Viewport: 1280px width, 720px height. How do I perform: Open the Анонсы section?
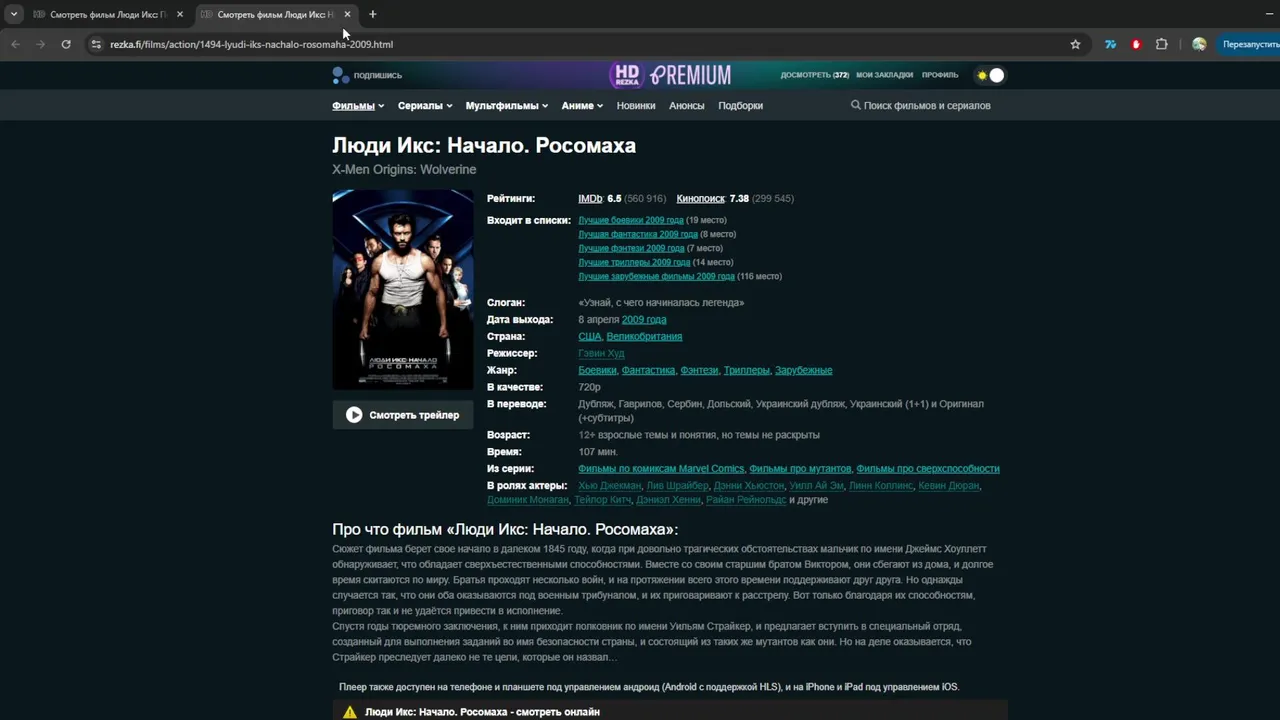coord(687,106)
